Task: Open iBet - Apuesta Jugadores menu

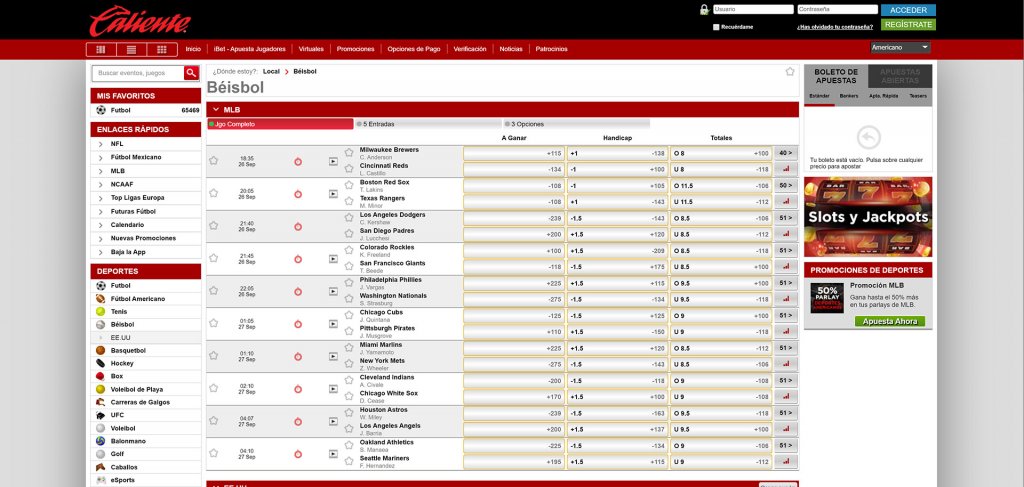Action: tap(249, 49)
